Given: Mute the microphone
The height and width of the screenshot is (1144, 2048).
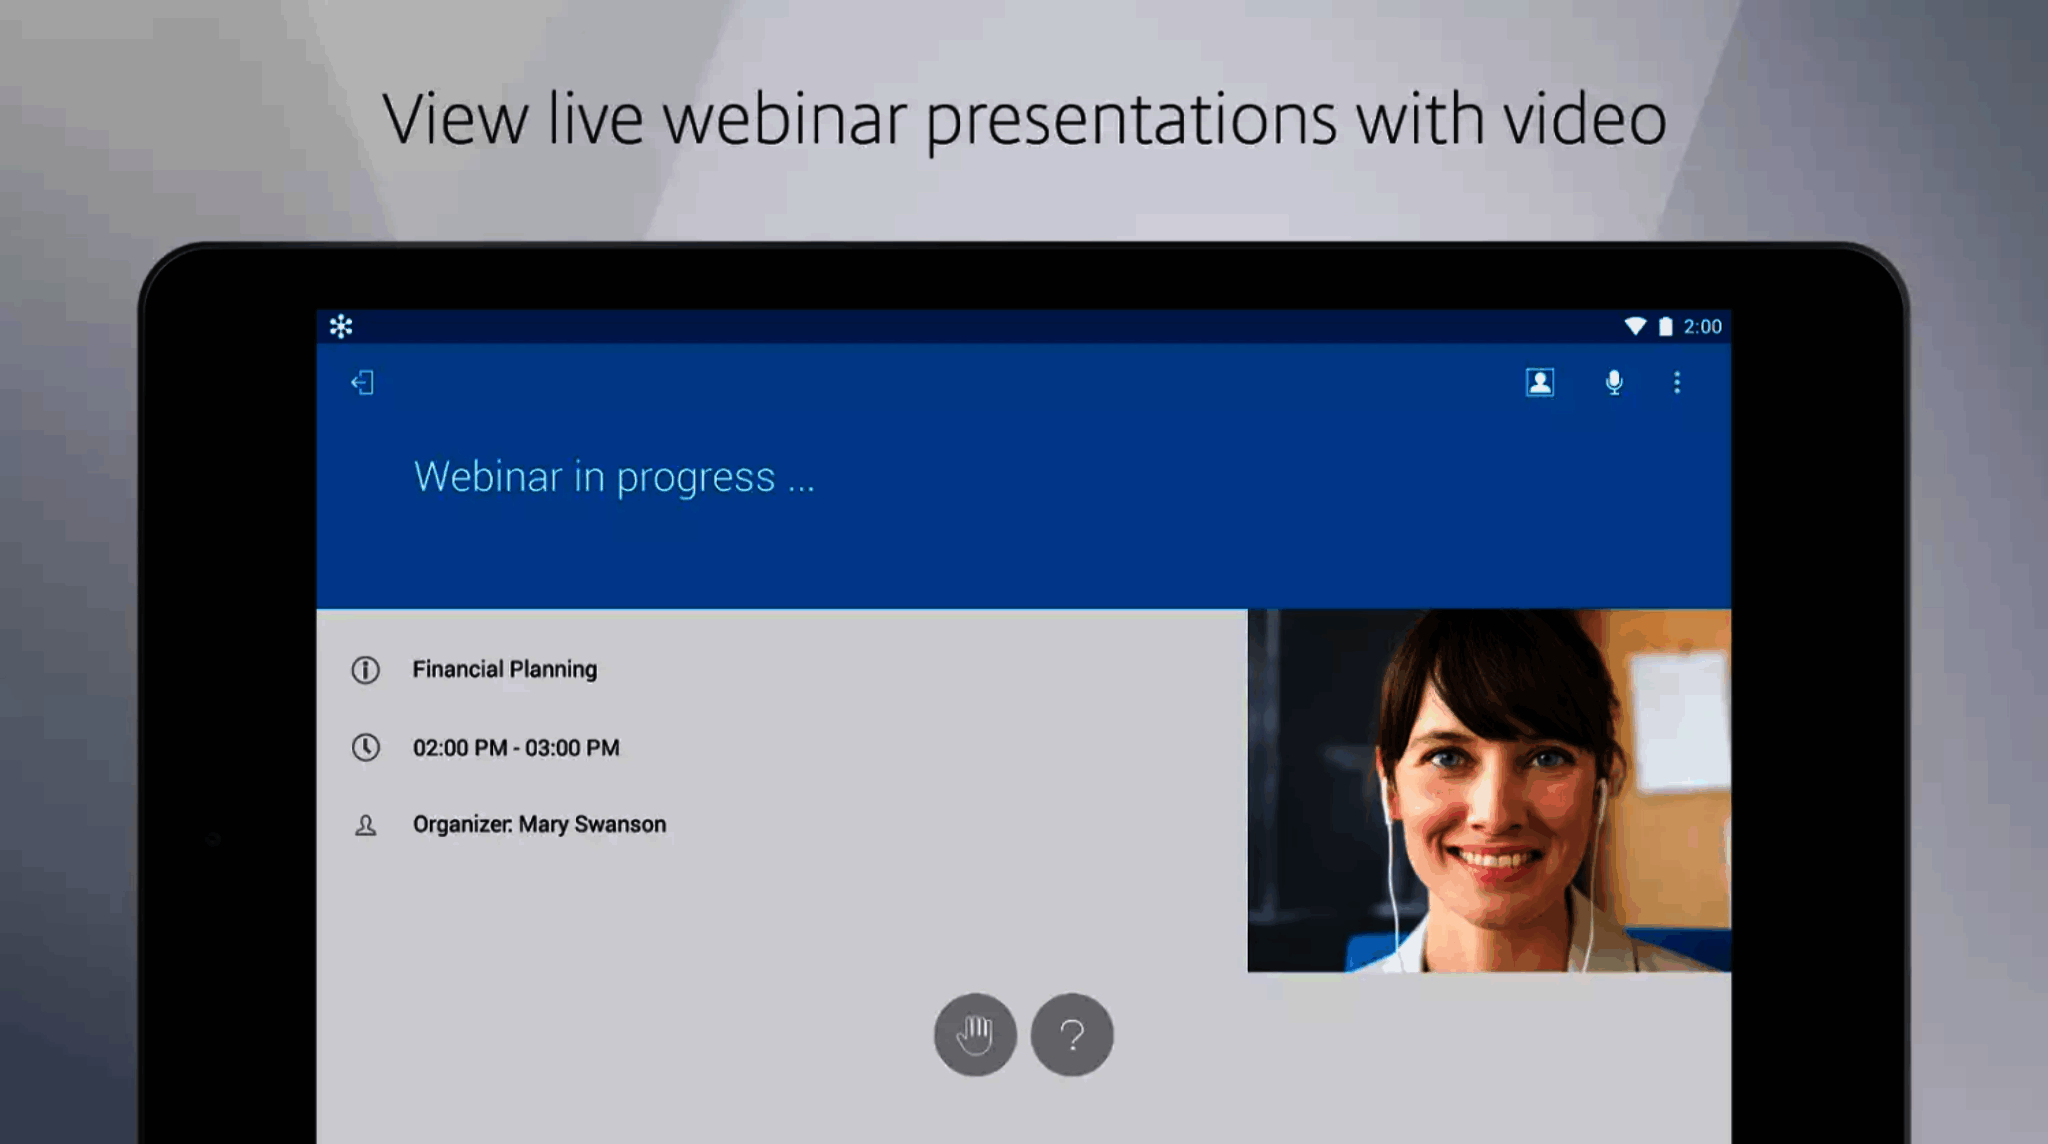Looking at the screenshot, I should pos(1613,382).
